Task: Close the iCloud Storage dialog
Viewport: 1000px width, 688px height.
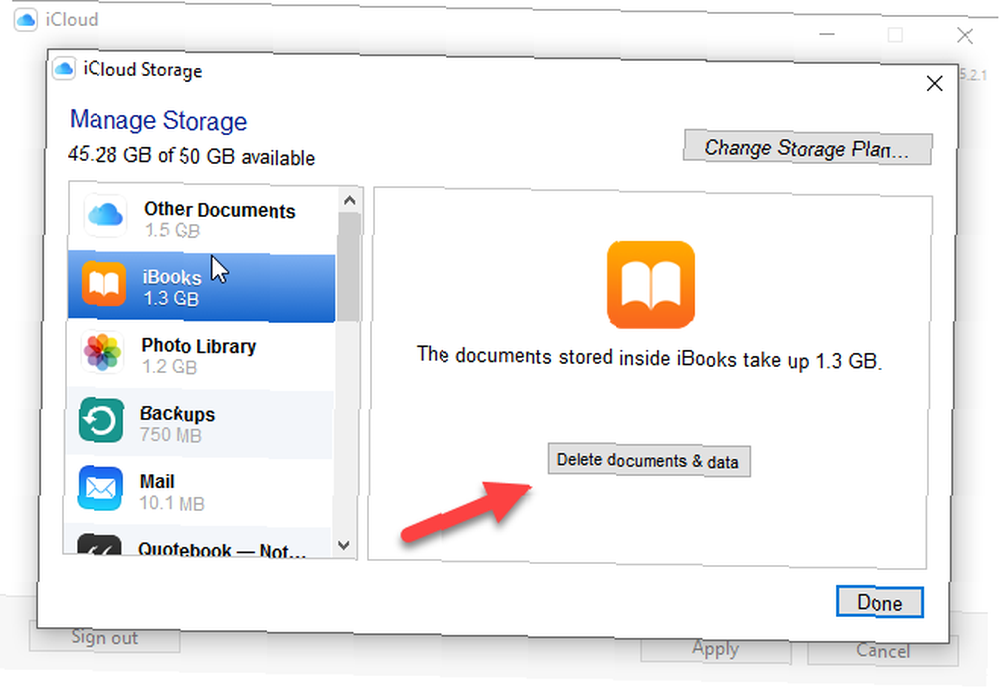Action: pyautogui.click(x=934, y=83)
